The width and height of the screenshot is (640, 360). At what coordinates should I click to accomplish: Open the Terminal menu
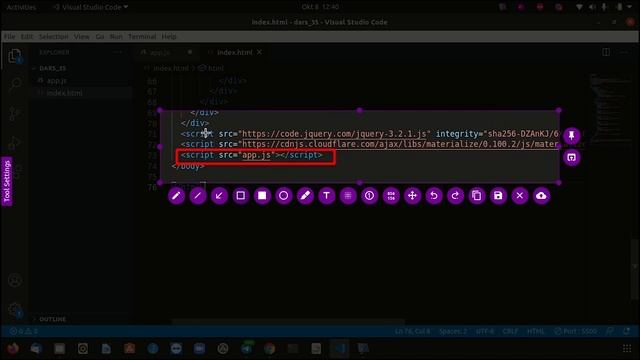(x=142, y=37)
